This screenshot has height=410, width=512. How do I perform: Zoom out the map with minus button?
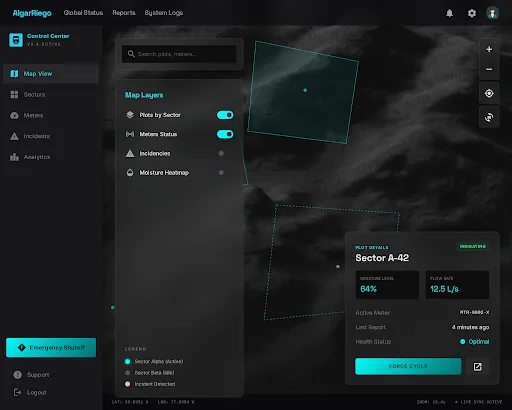pos(489,69)
